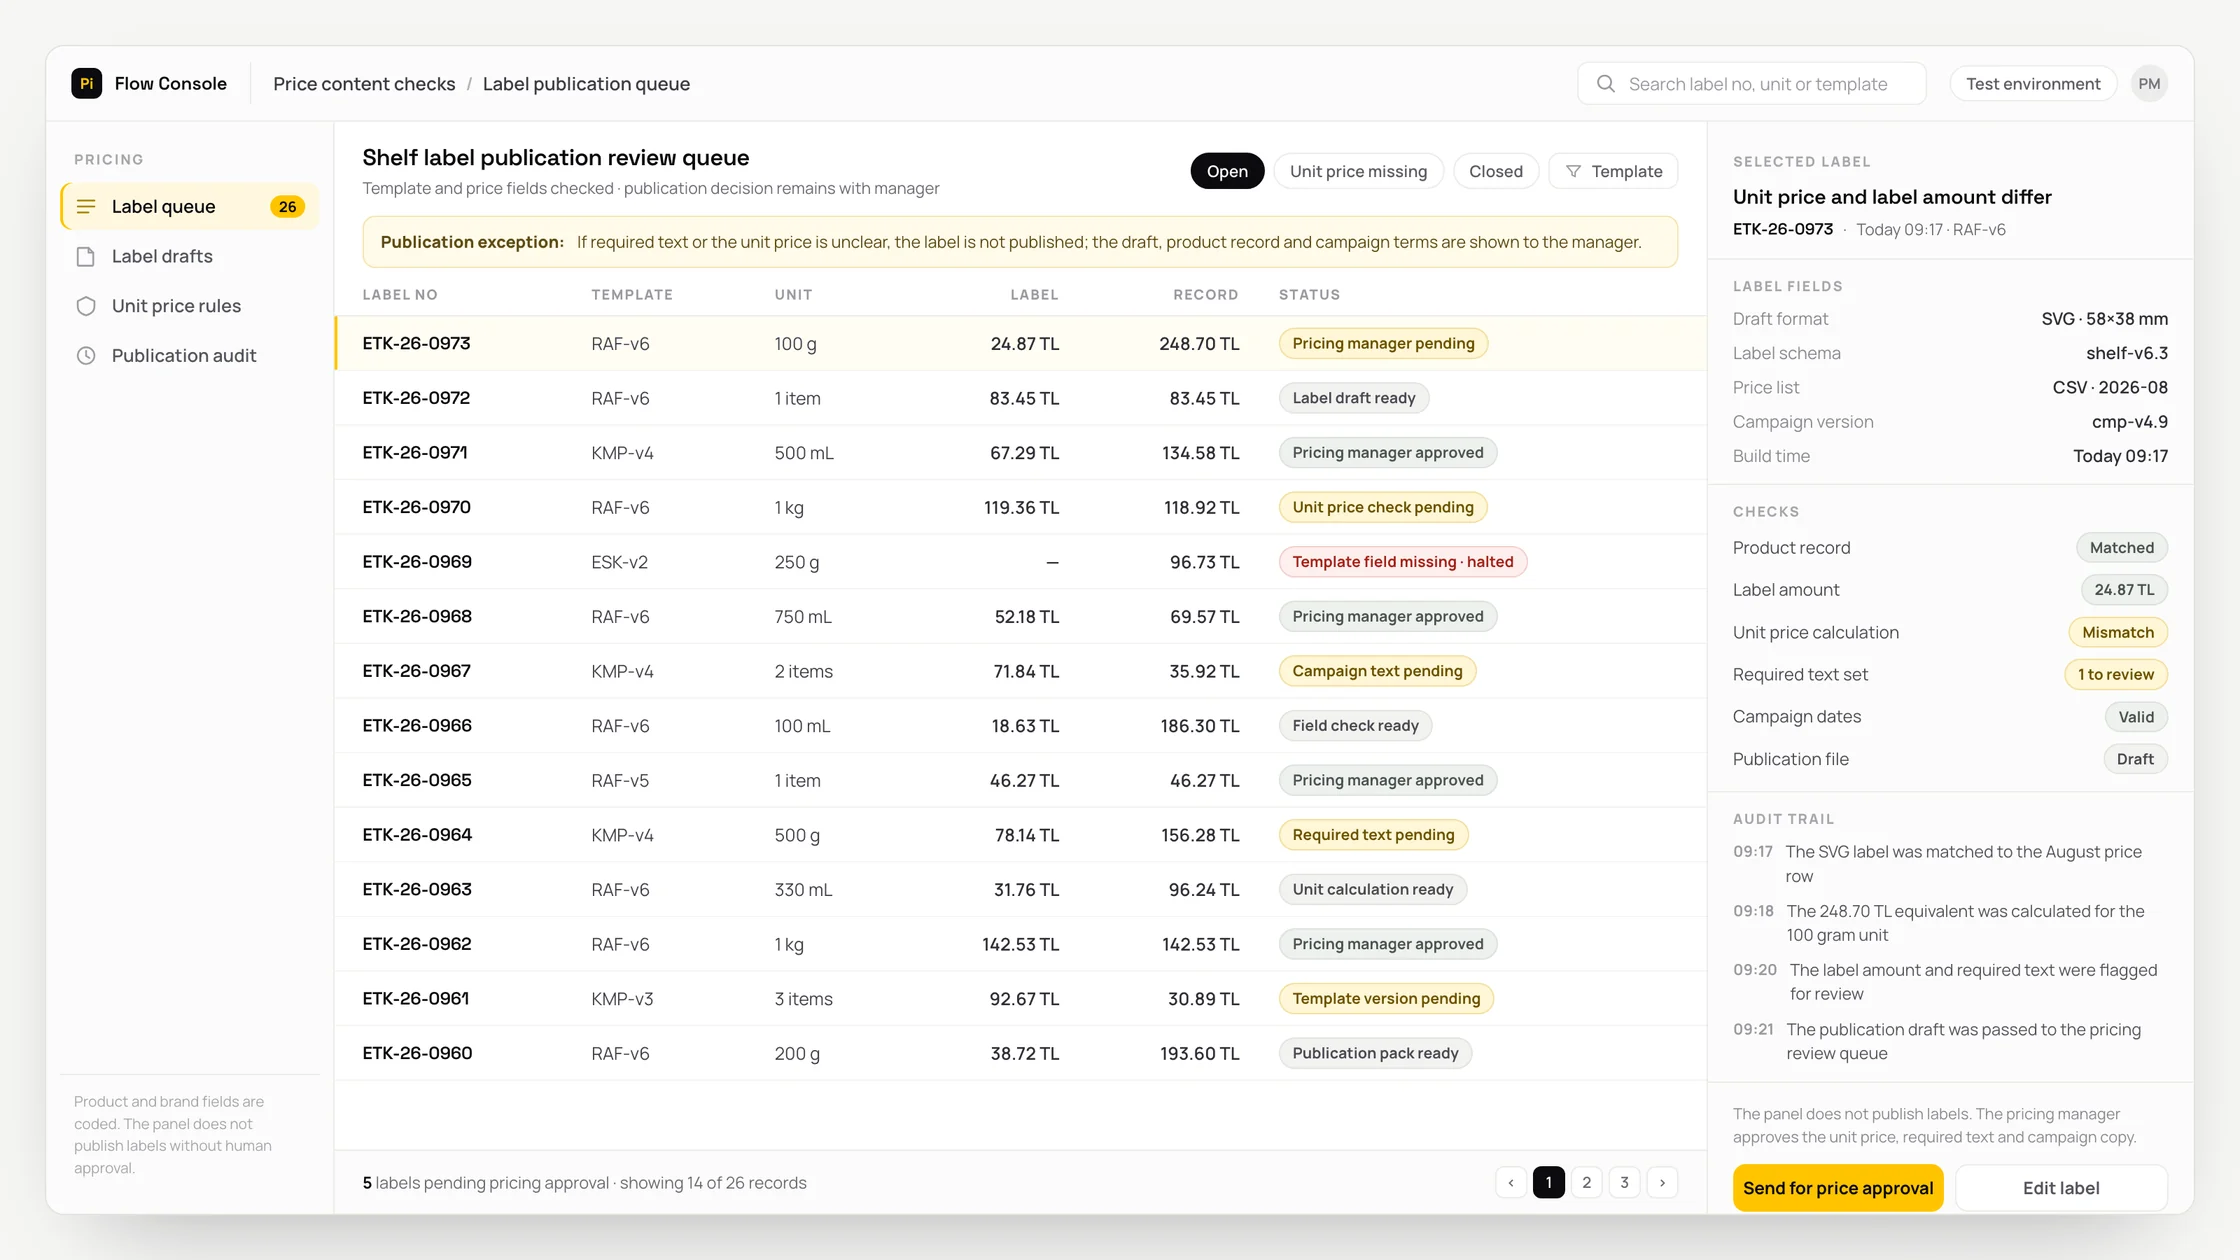Click the Template version pending status
The width and height of the screenshot is (2240, 1260).
tap(1386, 999)
